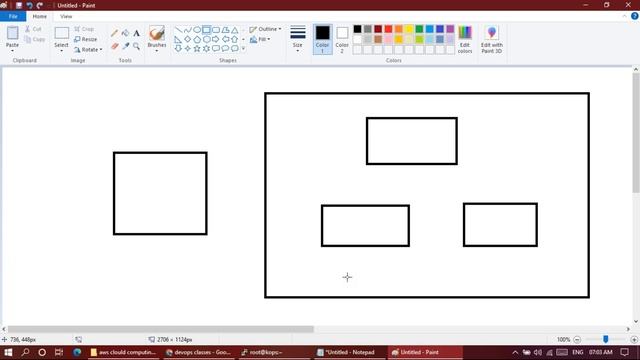Collapse the ribbon using the chevron

click(624, 16)
